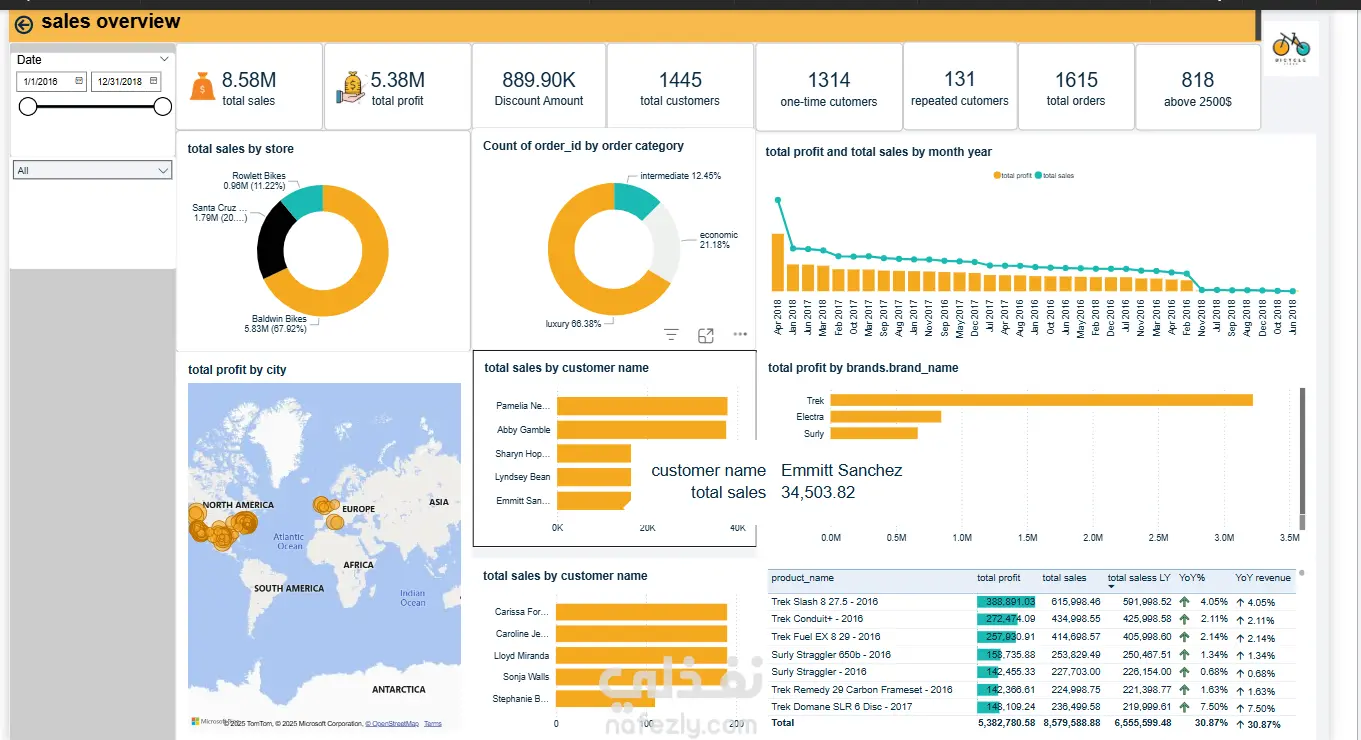Viewport: 1361px width, 740px height.
Task: Select the Rowlett Bikes teal donut segment
Action: tap(303, 201)
